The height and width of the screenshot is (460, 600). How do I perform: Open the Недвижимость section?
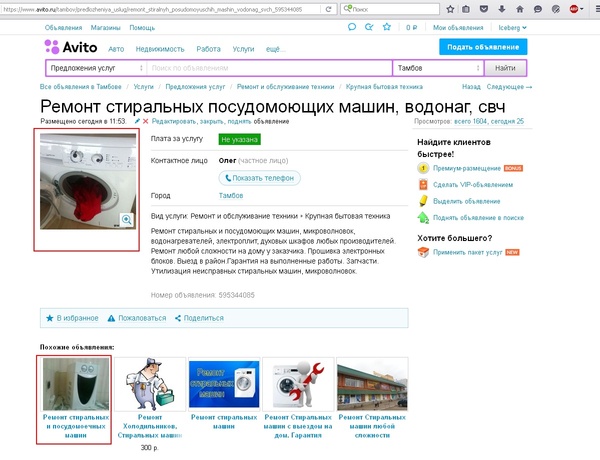point(160,49)
